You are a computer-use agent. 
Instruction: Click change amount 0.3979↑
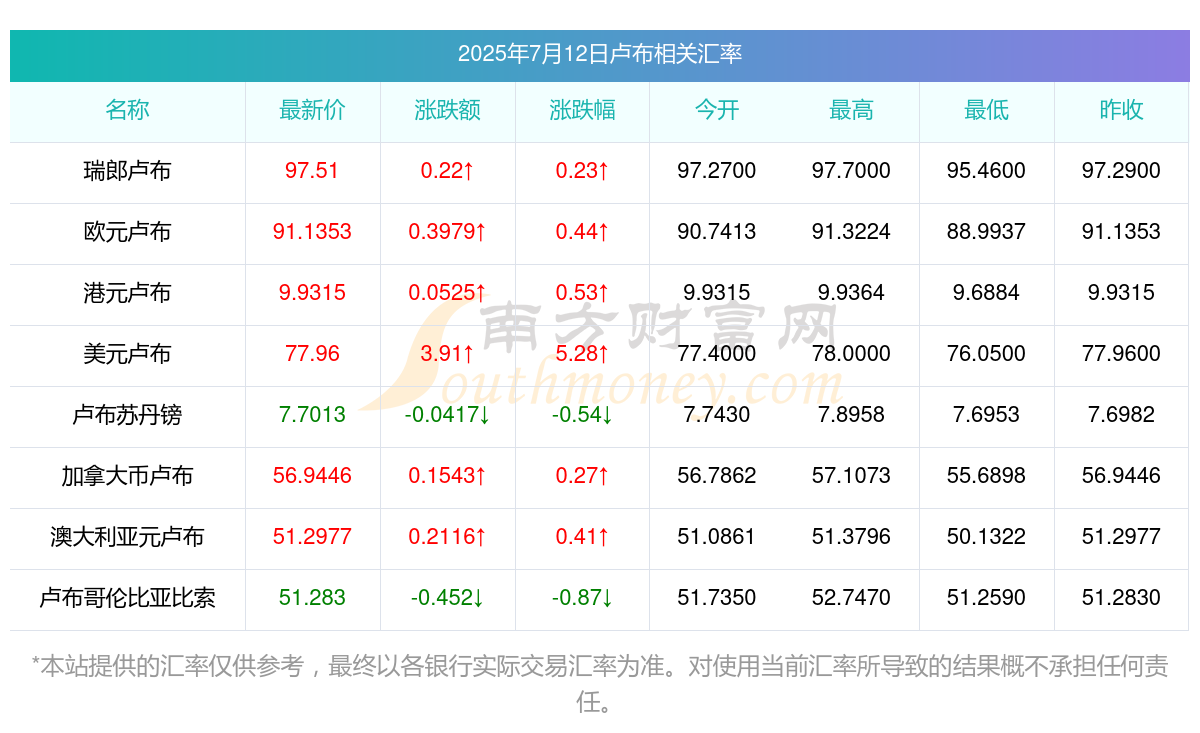coord(447,232)
